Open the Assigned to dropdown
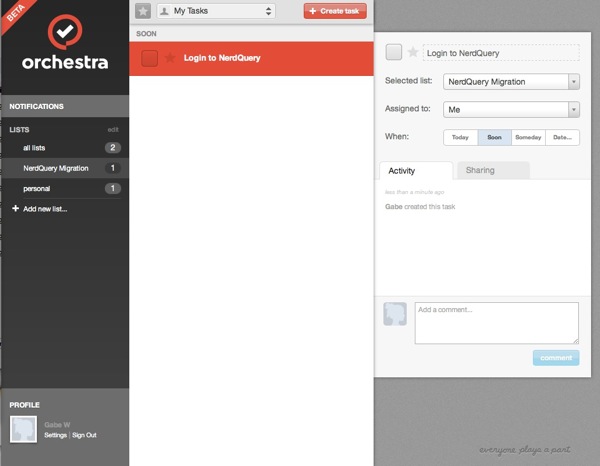The width and height of the screenshot is (600, 466). pyautogui.click(x=511, y=109)
